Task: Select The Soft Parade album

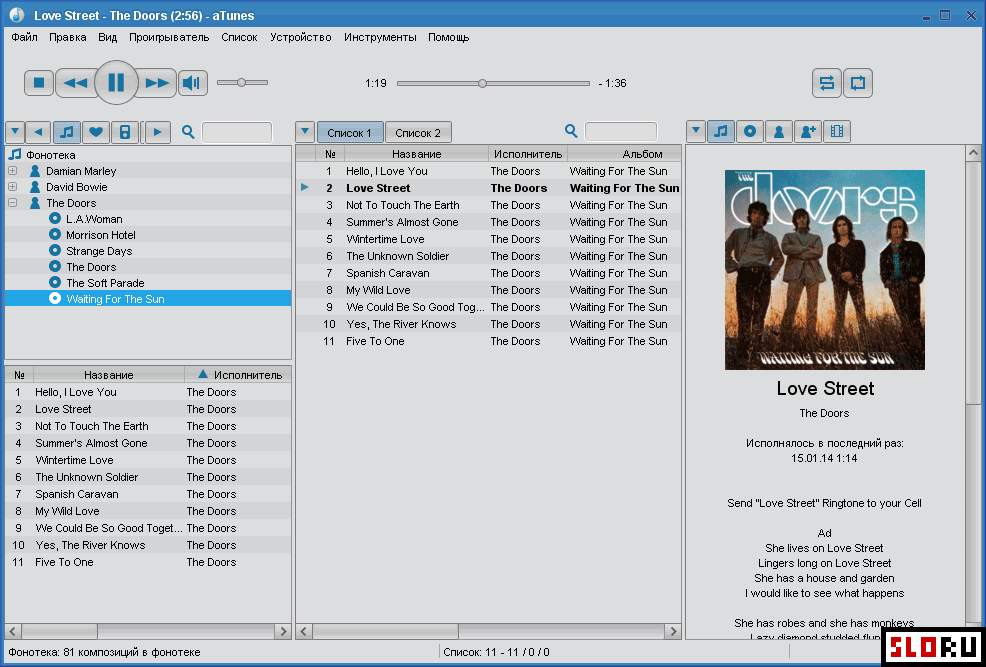Action: pyautogui.click(x=105, y=283)
